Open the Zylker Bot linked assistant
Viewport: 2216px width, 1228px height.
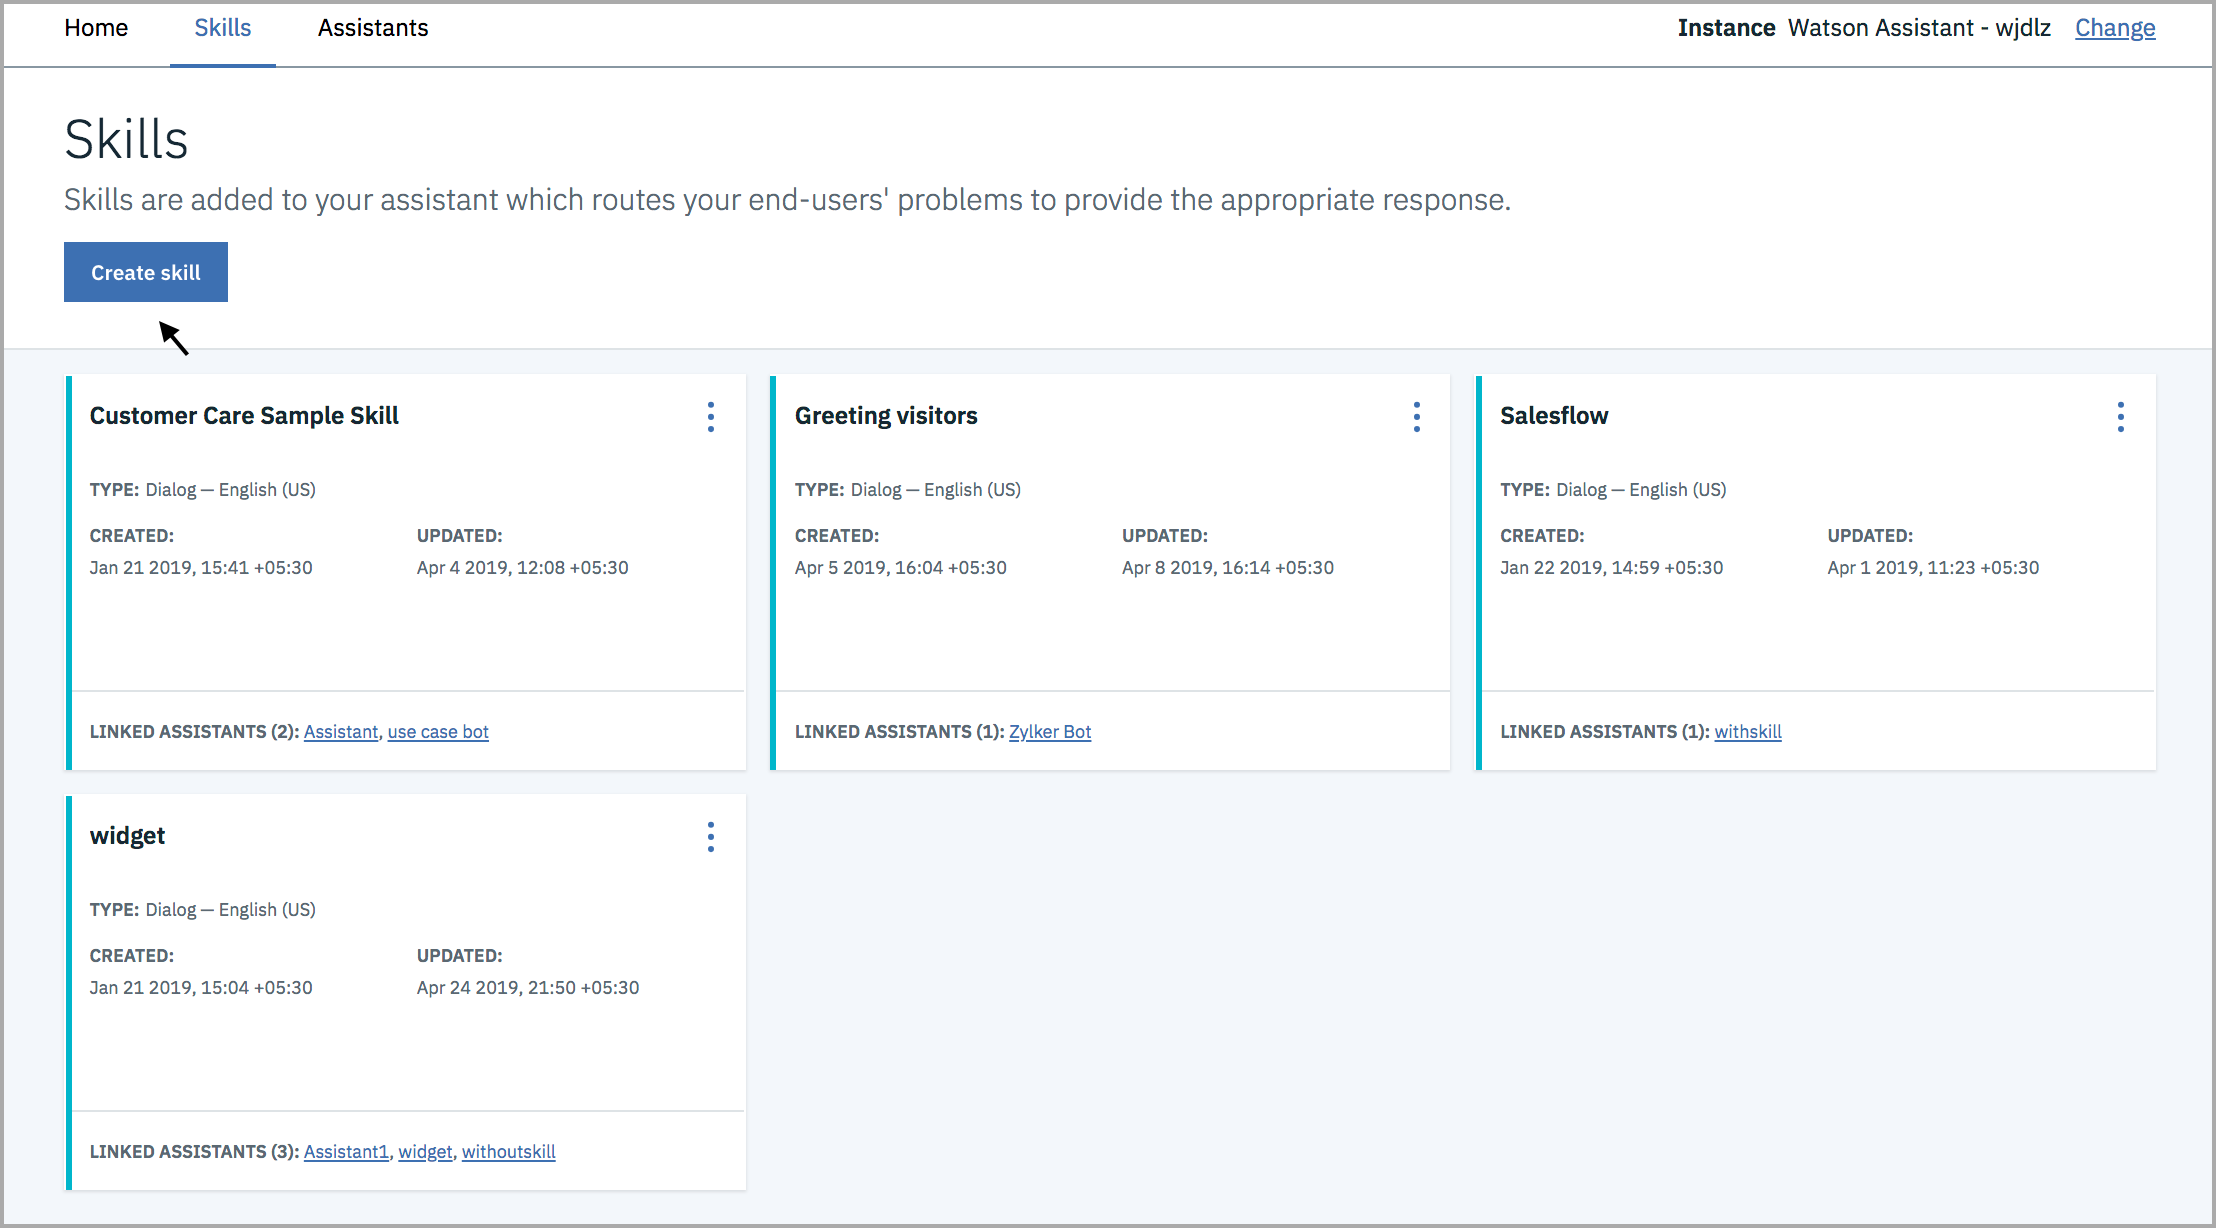point(1049,731)
